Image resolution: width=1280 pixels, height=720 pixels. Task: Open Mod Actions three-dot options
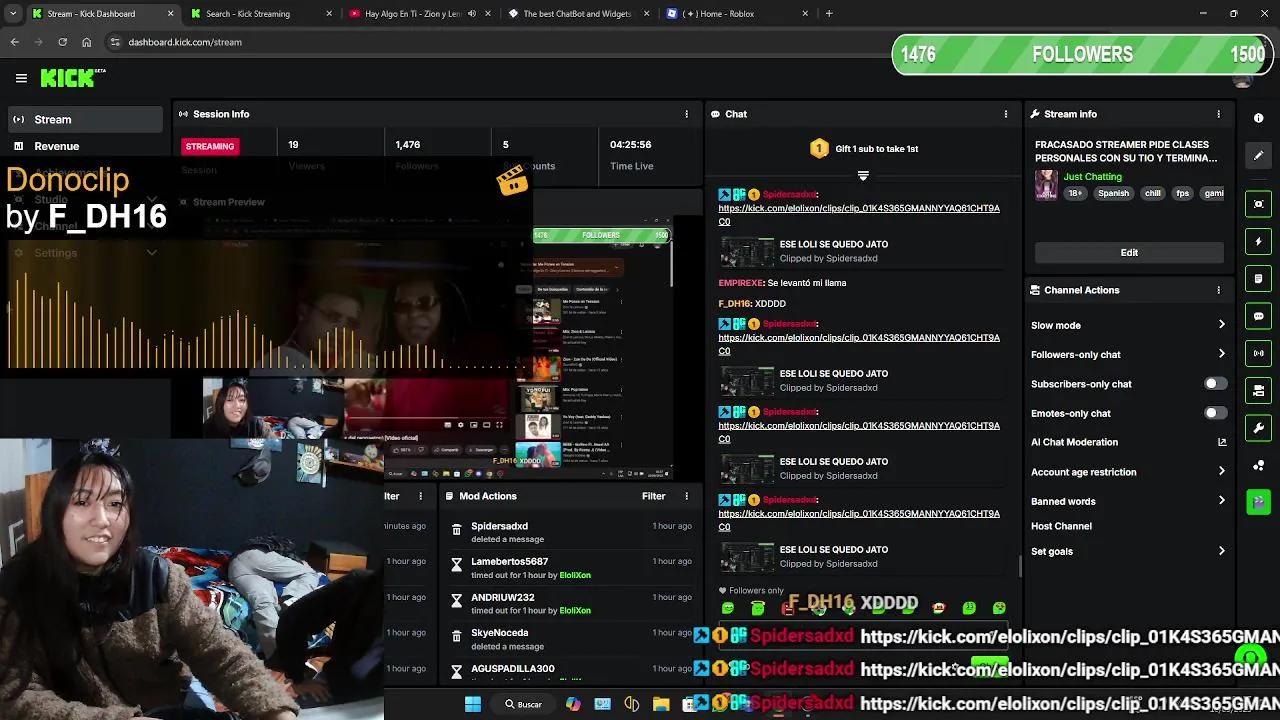tap(686, 496)
